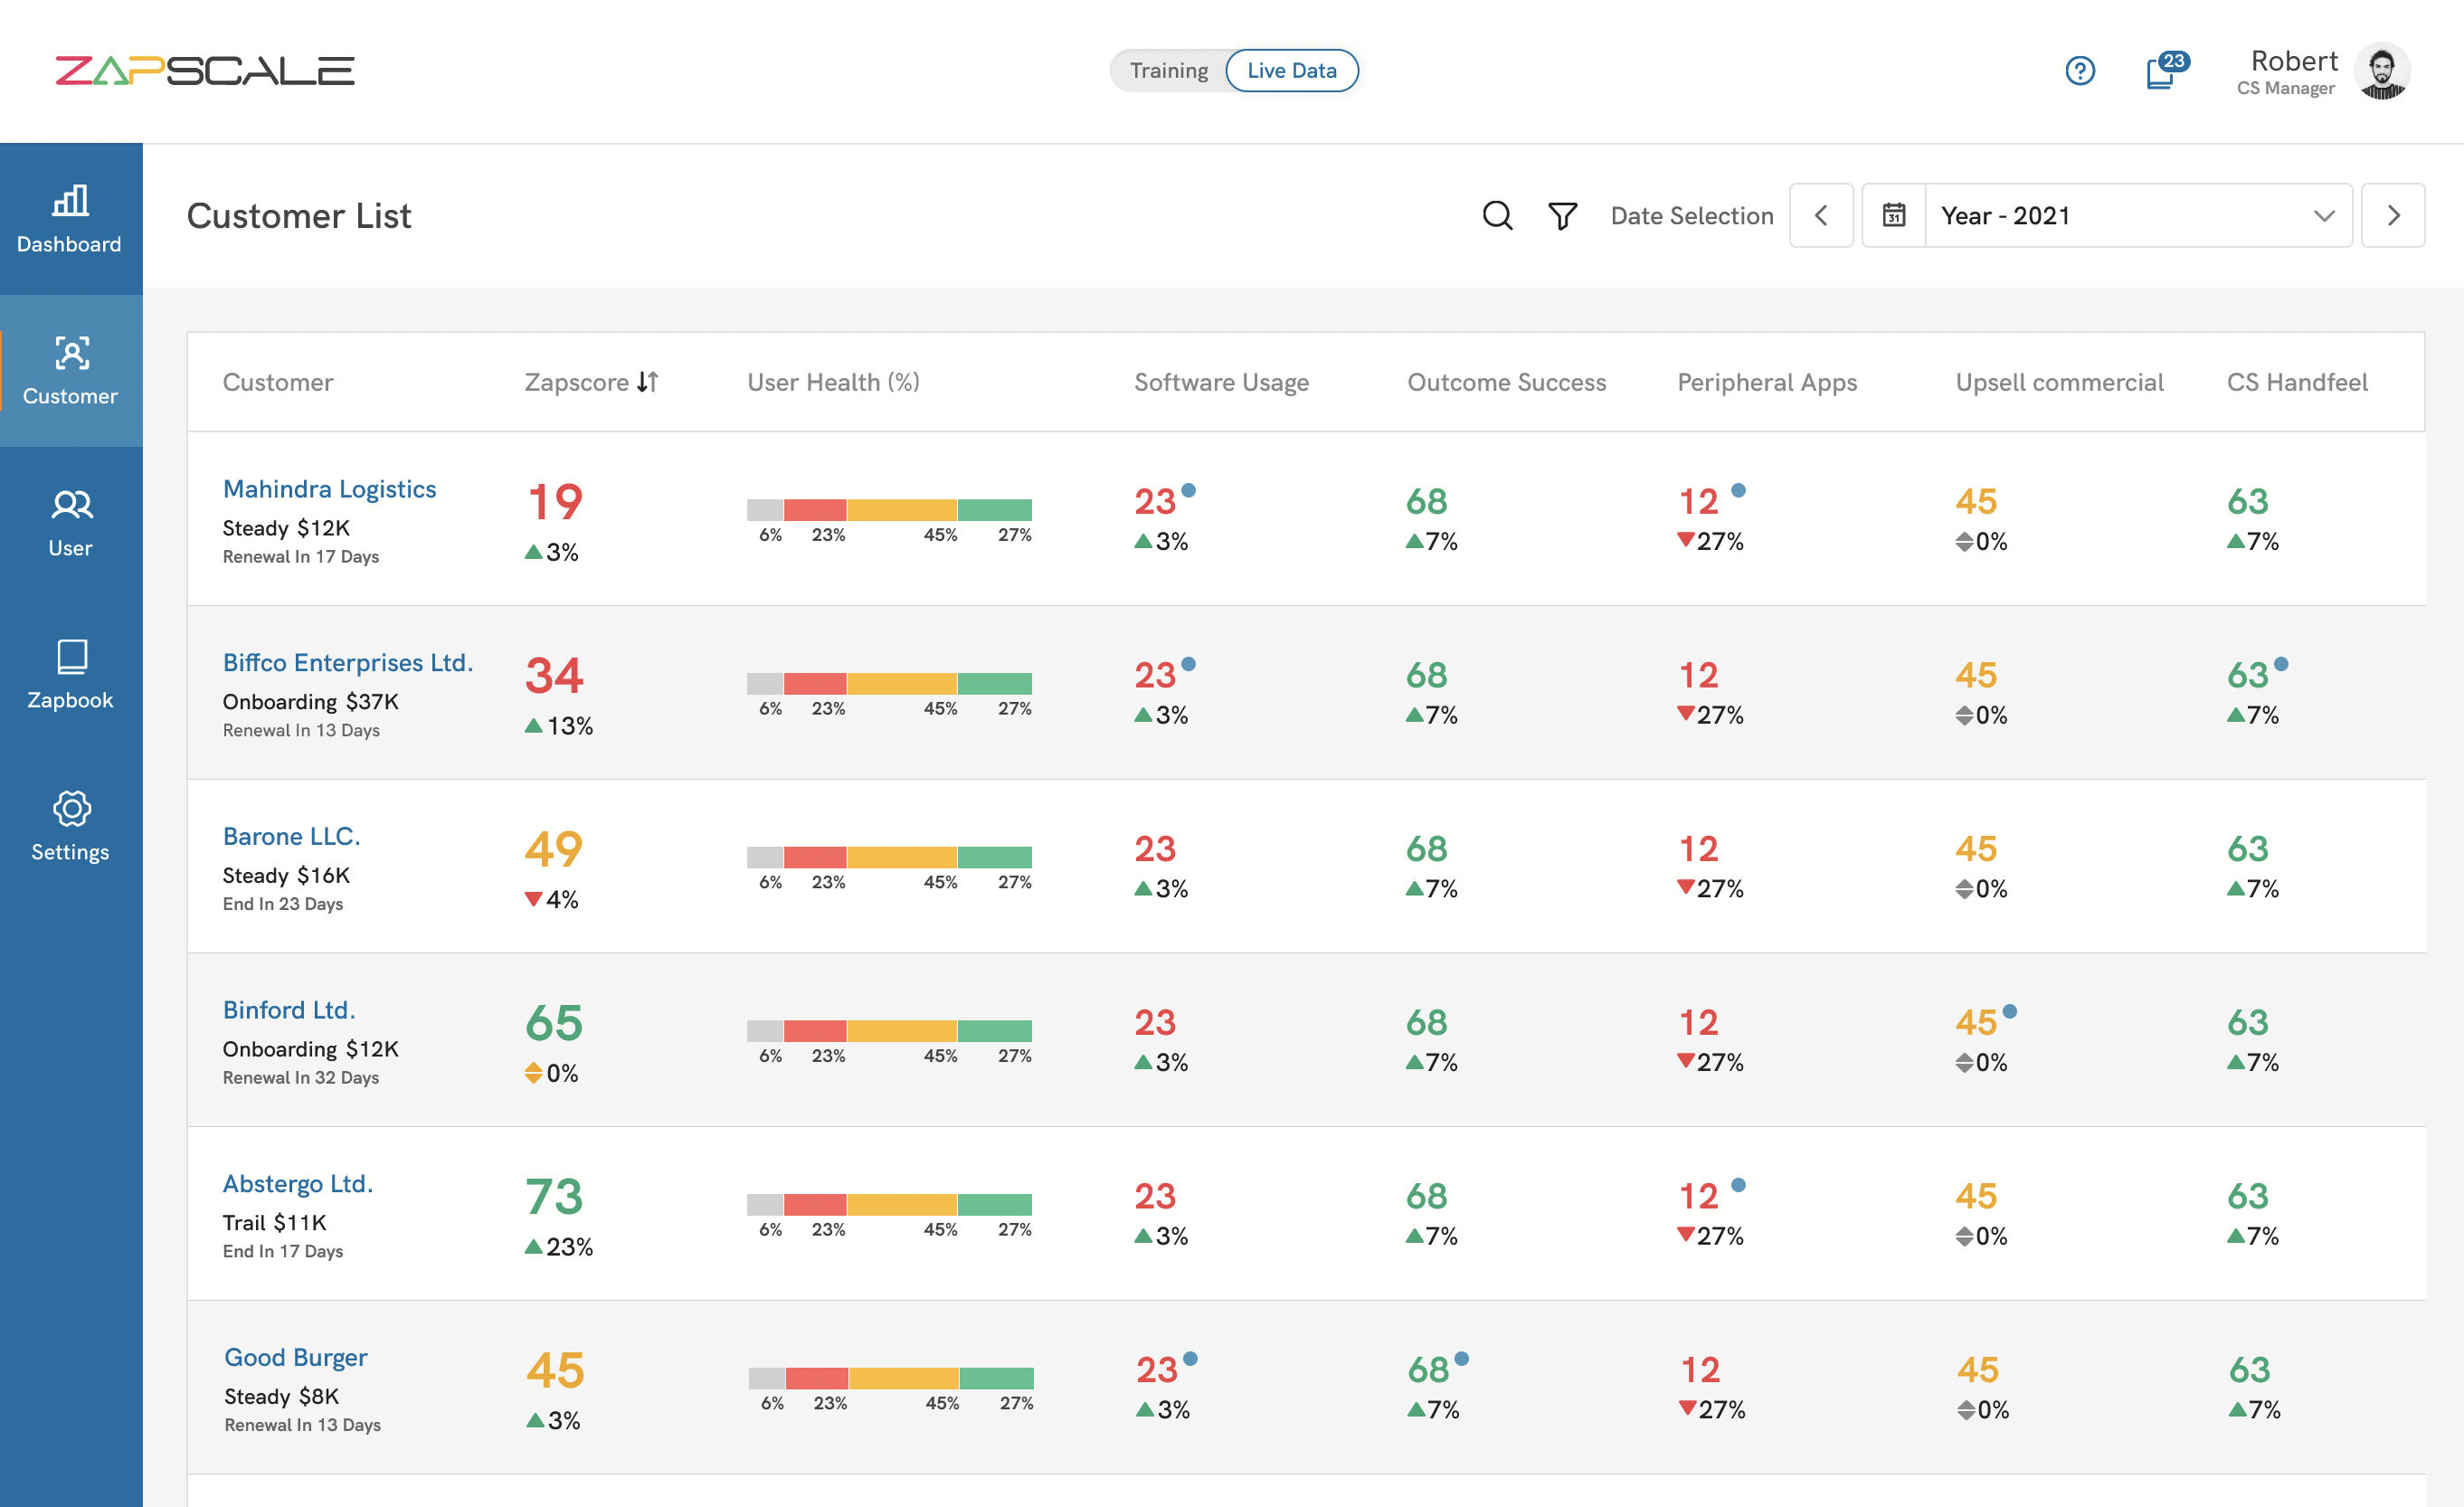Image resolution: width=2464 pixels, height=1507 pixels.
Task: Switch to Training mode
Action: point(1168,70)
